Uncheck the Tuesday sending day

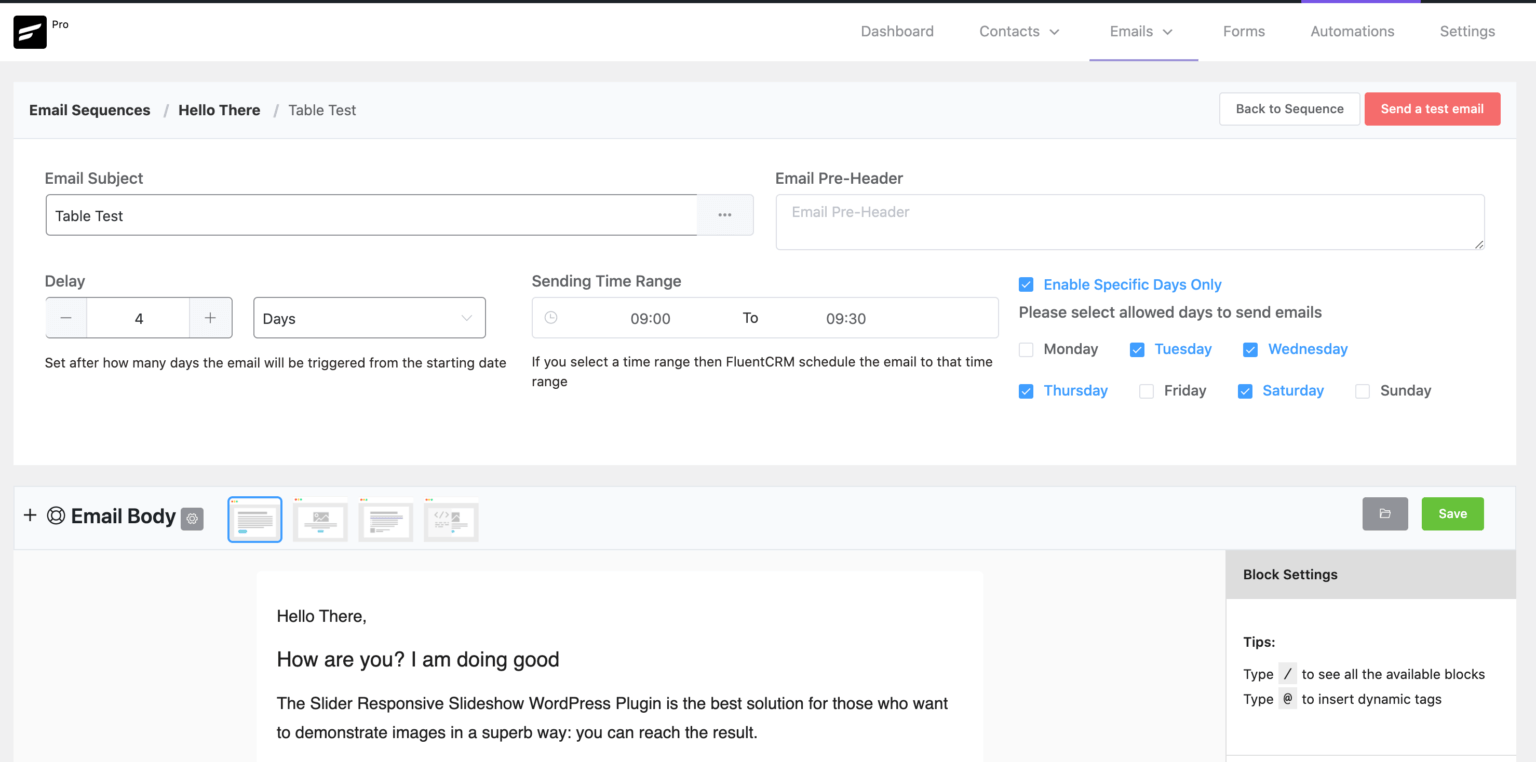click(x=1137, y=349)
